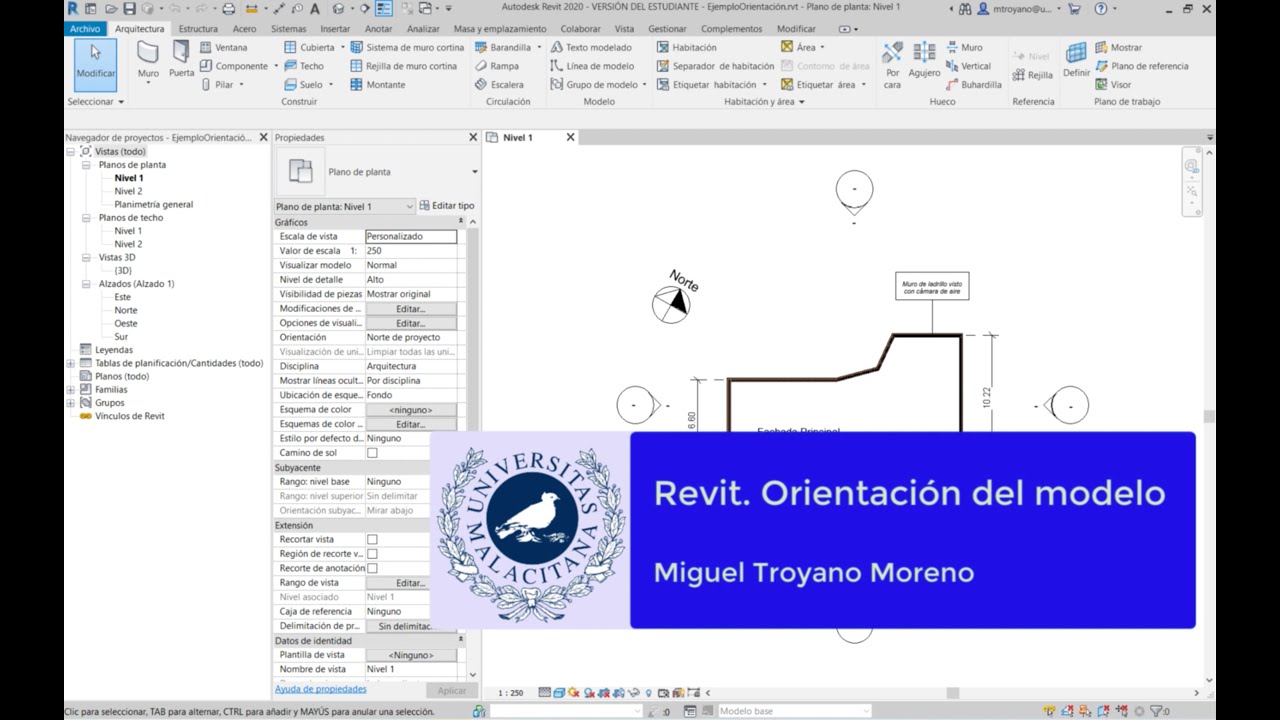Select the Escalera stair tool

coord(498,85)
